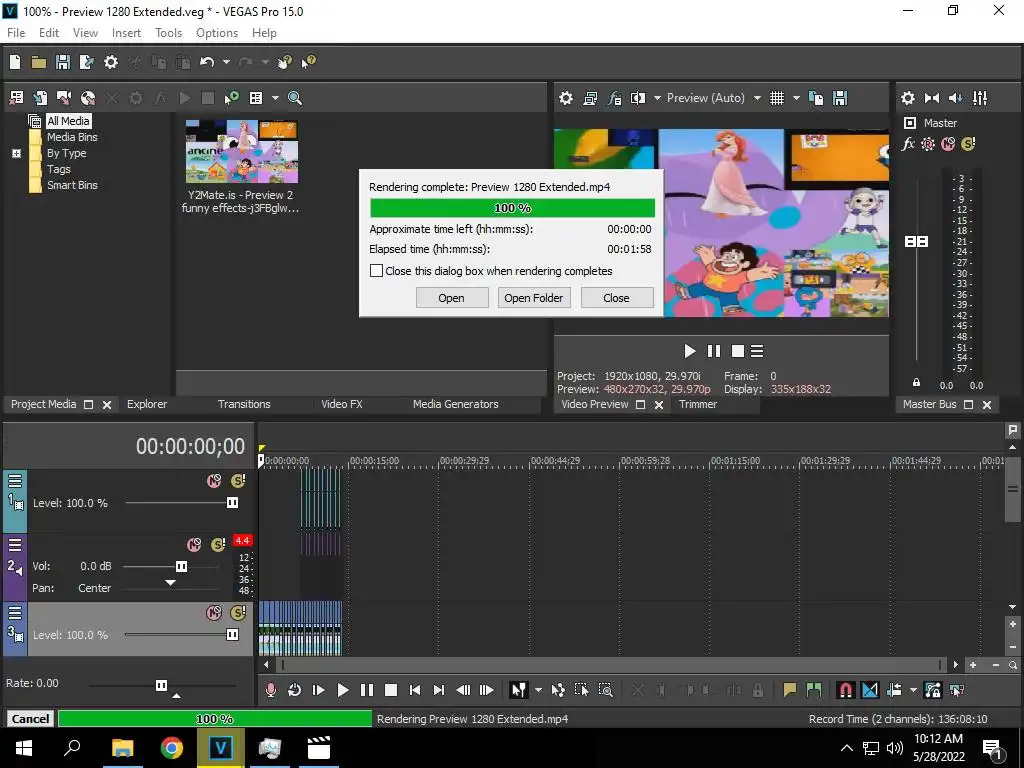Click Open Folder in the render dialog
The image size is (1024, 768).
coord(534,298)
